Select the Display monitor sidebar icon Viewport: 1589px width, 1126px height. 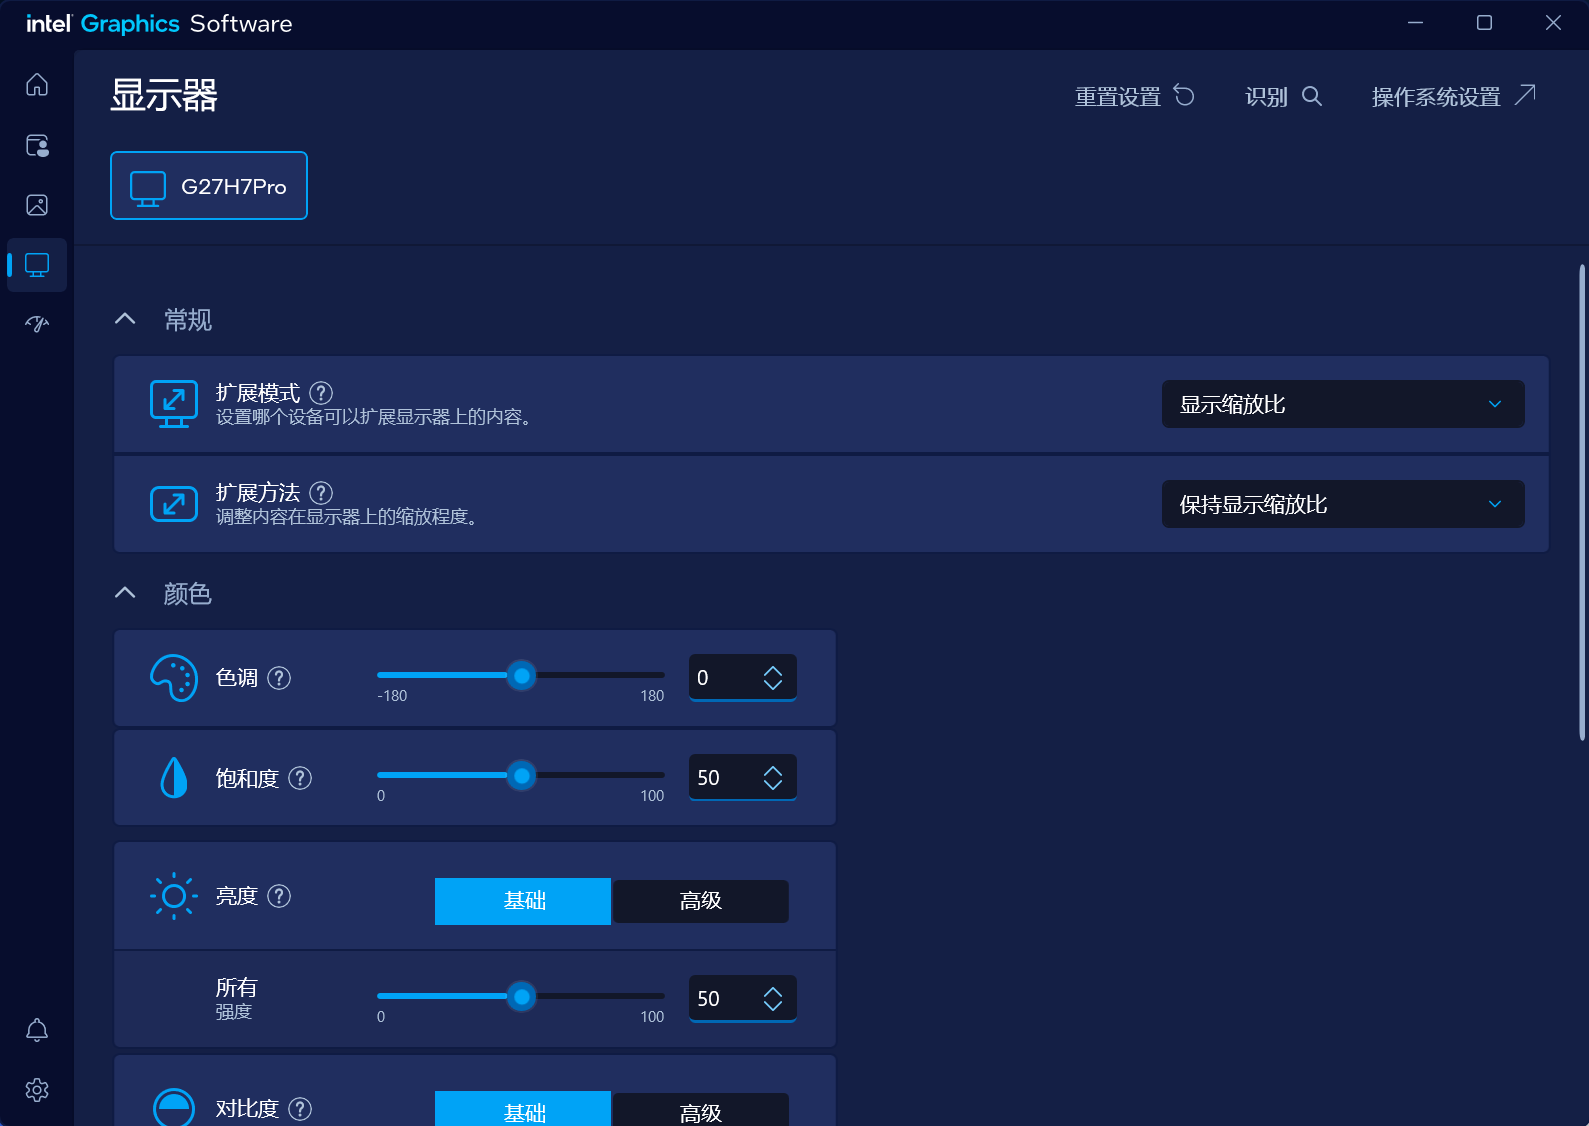pyautogui.click(x=37, y=265)
